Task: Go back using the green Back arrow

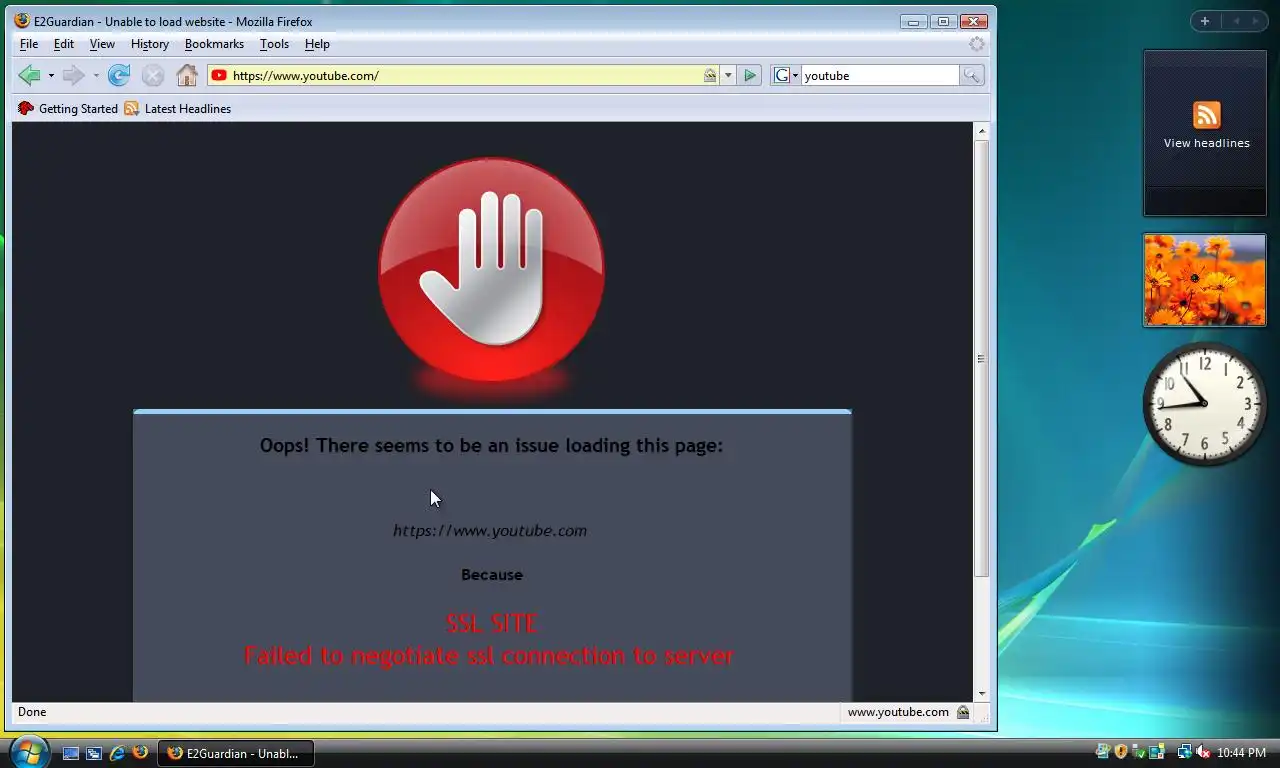Action: (x=29, y=75)
